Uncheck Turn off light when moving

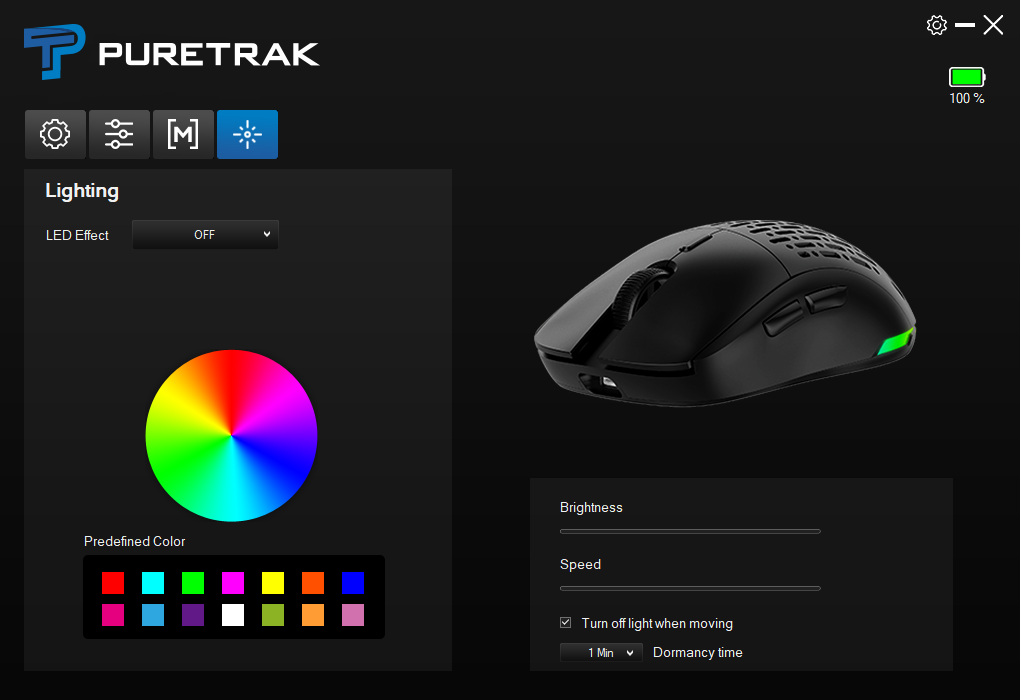[x=566, y=623]
